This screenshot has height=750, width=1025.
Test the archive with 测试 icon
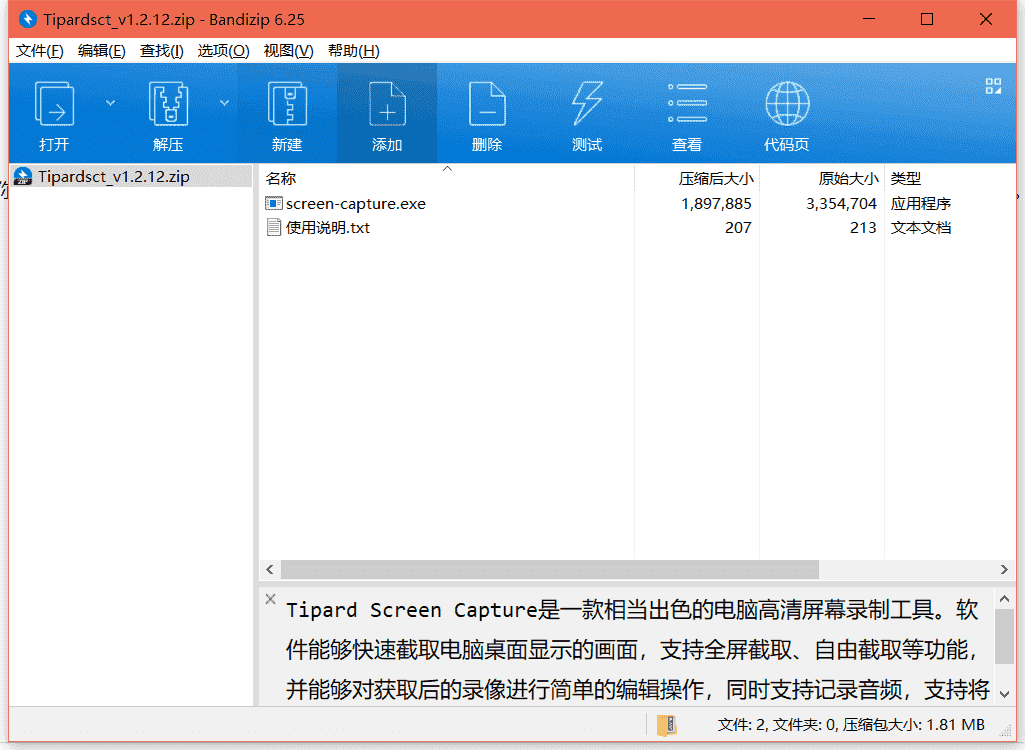point(587,104)
